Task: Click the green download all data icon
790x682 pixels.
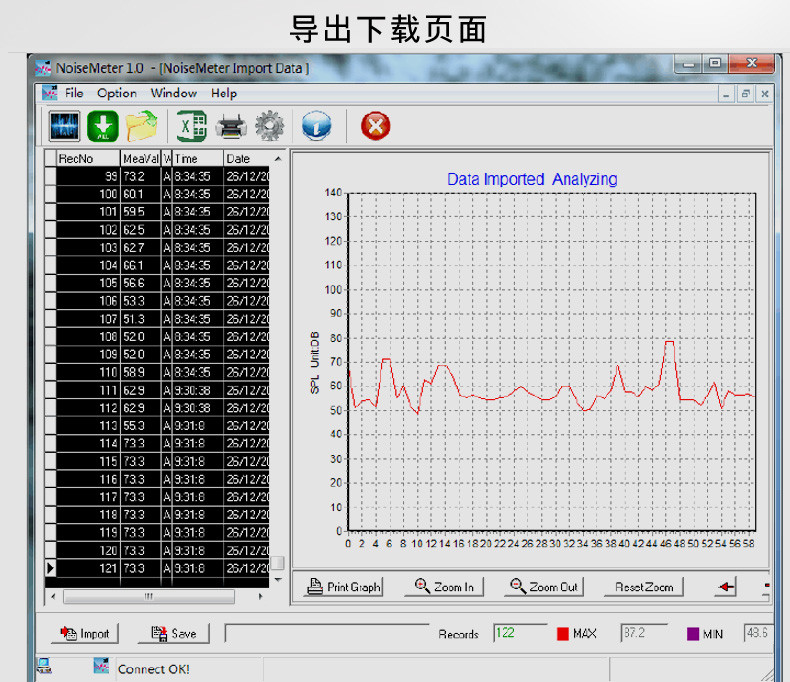Action: [x=103, y=126]
